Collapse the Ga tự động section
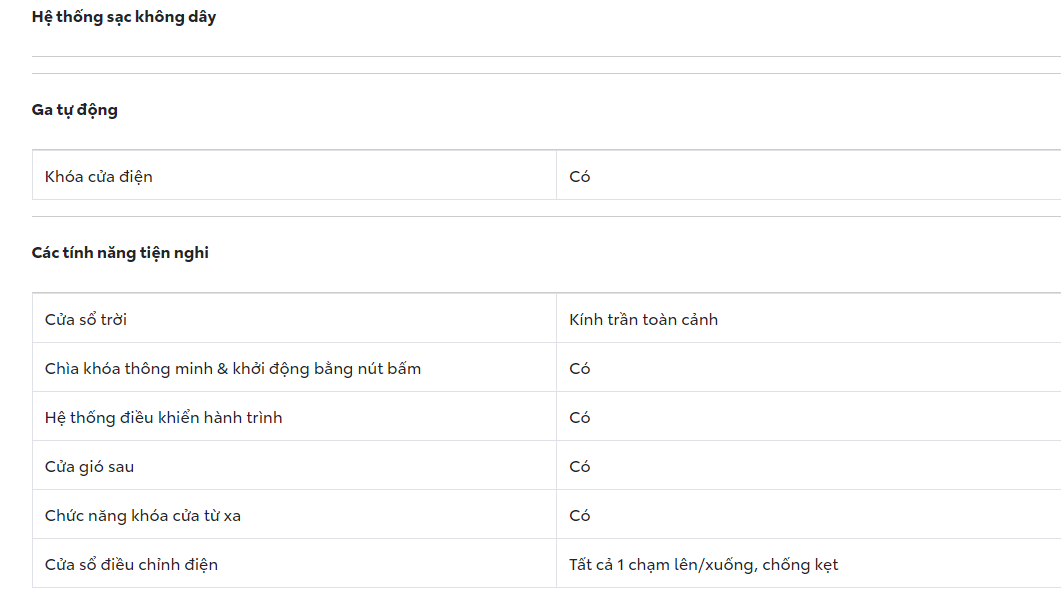 pos(75,110)
